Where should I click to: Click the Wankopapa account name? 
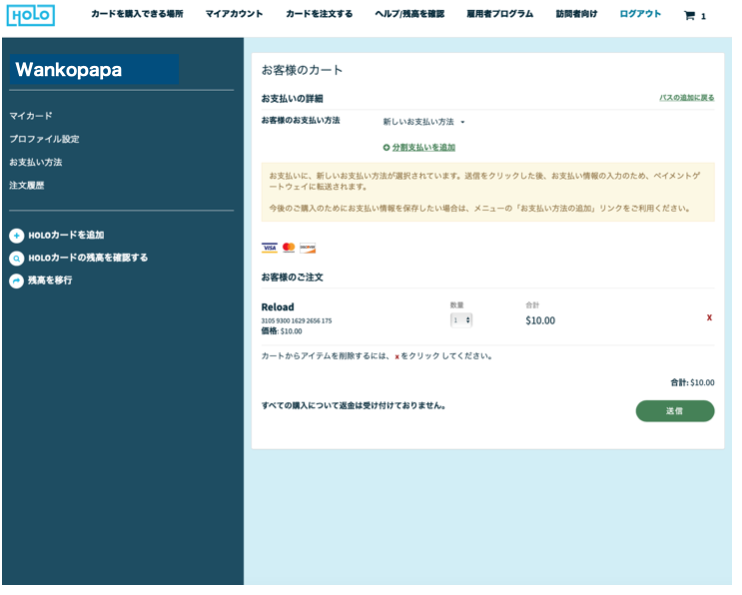(69, 70)
